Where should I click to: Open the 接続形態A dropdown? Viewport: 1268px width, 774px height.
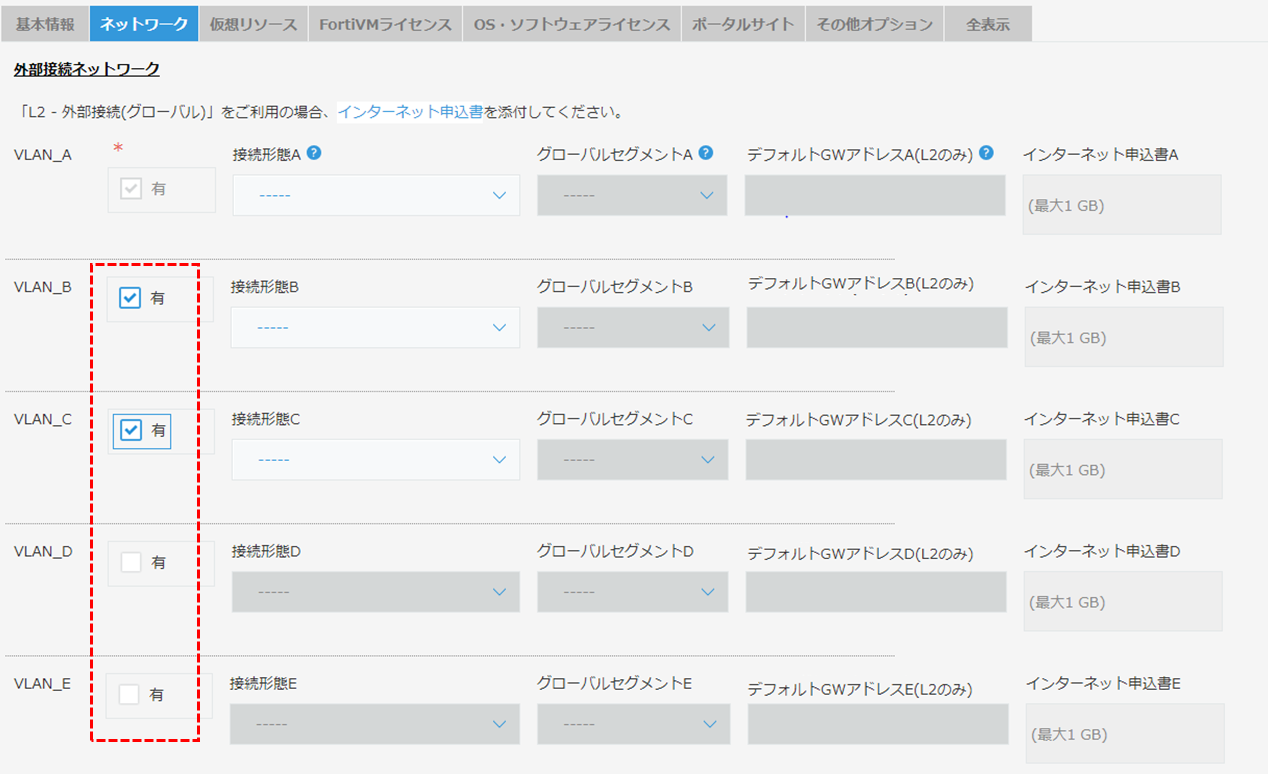376,195
